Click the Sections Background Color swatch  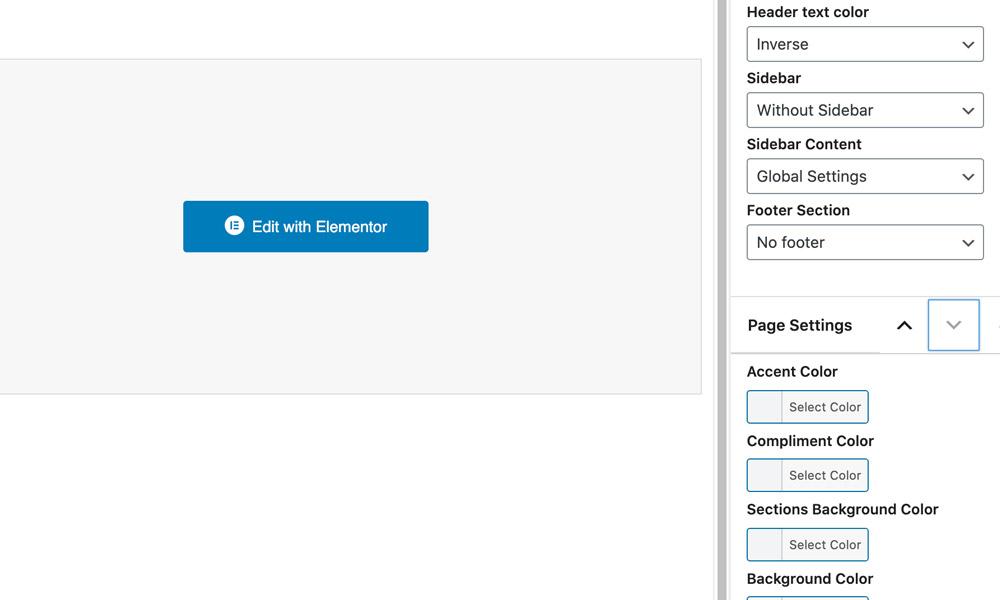765,545
